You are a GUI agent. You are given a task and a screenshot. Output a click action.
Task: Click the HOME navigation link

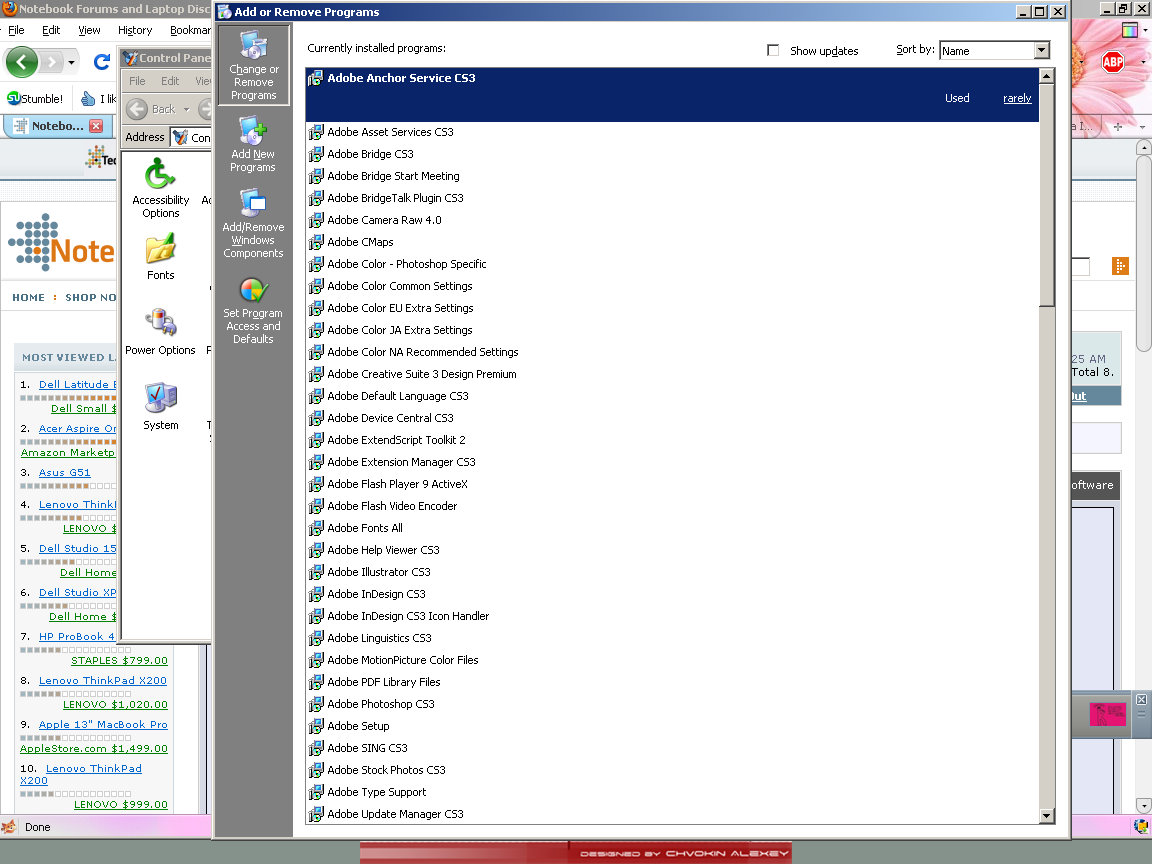tap(29, 298)
